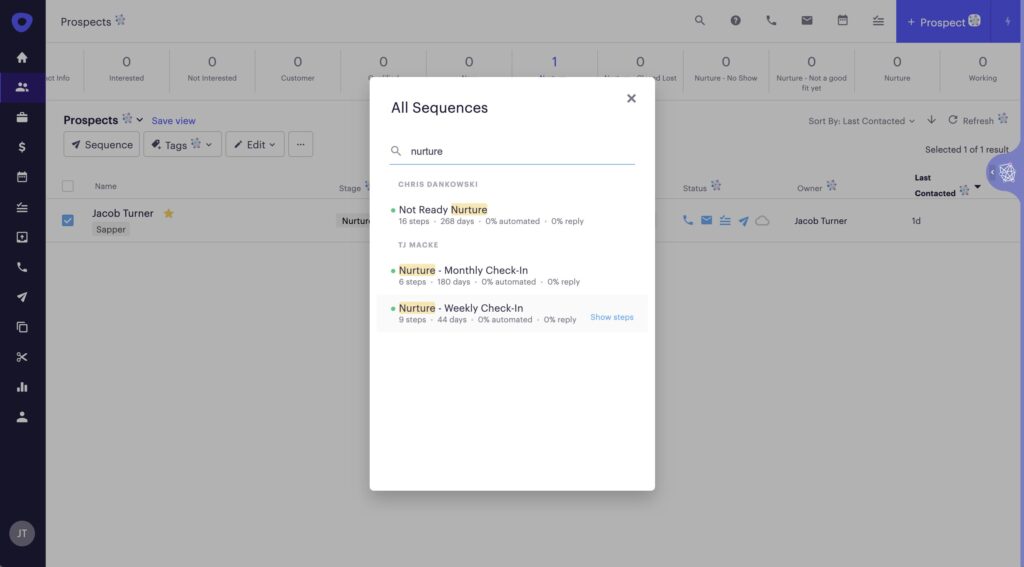Viewport: 1024px width, 567px height.
Task: Click the Last Contacted column sort caret
Action: pyautogui.click(x=978, y=187)
